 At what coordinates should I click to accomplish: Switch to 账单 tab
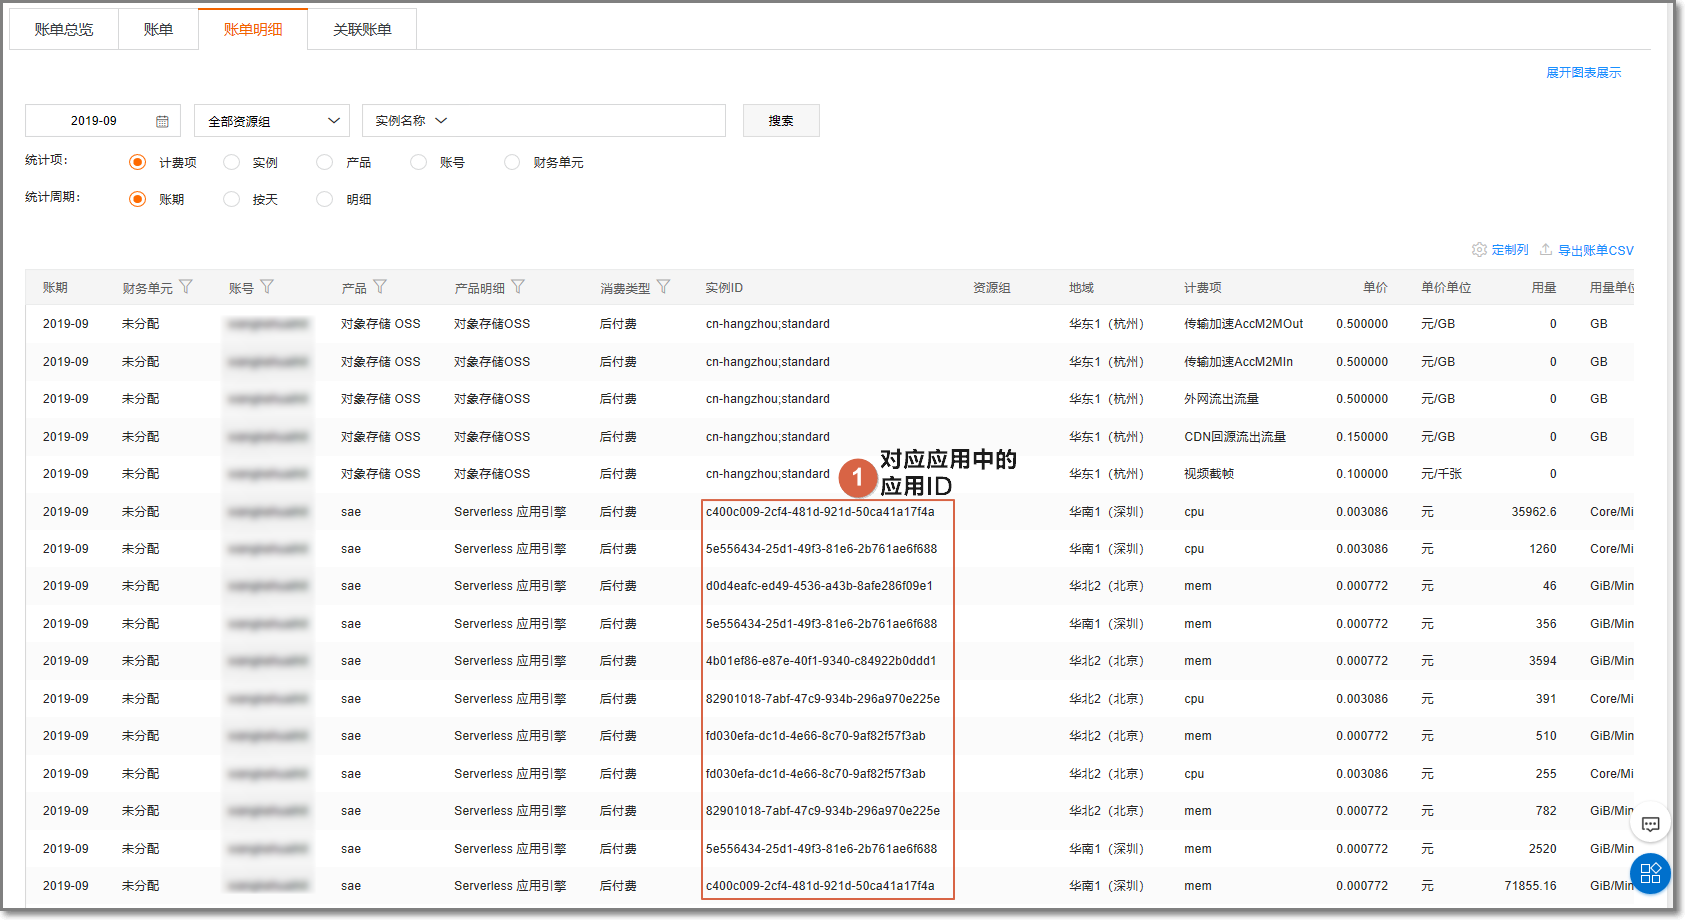coord(158,29)
